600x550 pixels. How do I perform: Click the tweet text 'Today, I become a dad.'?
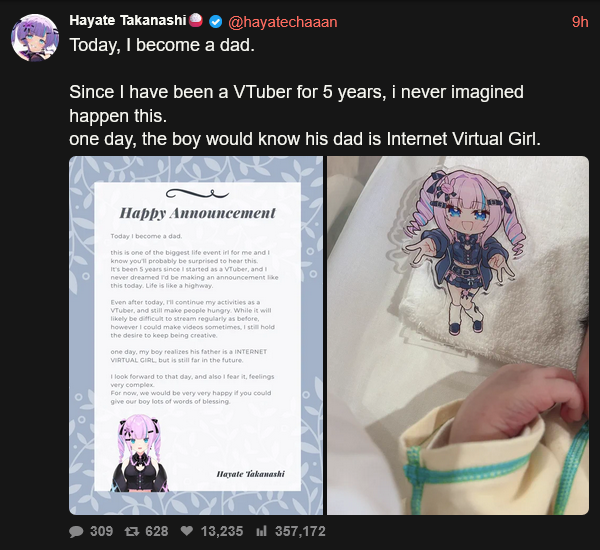pos(162,45)
